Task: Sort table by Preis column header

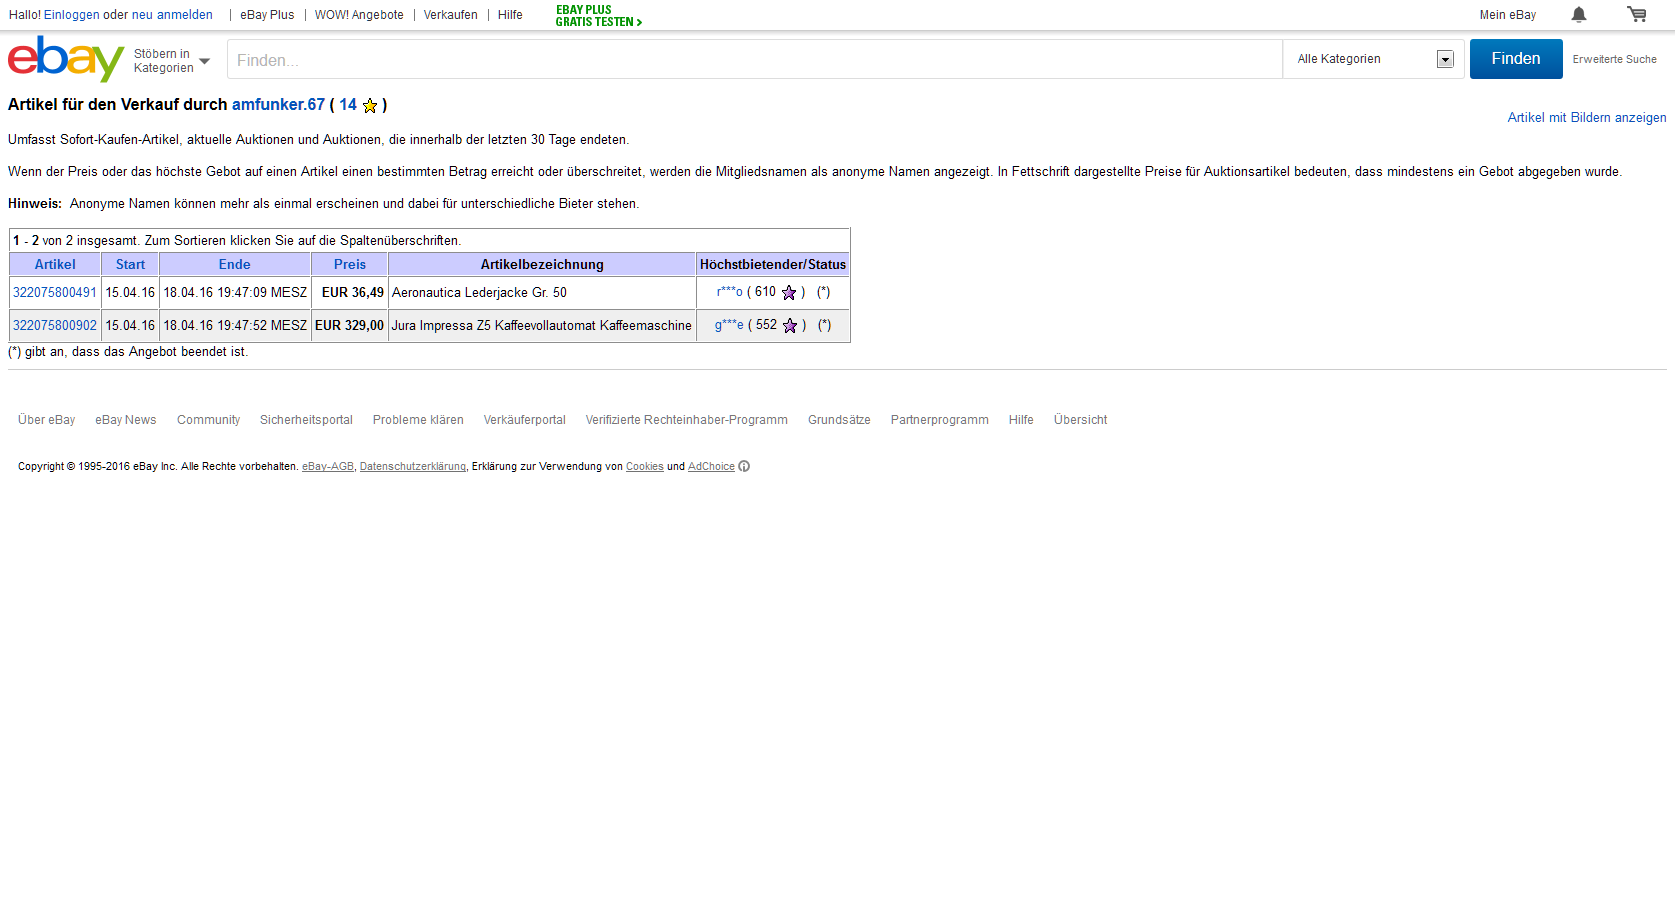Action: coord(350,264)
